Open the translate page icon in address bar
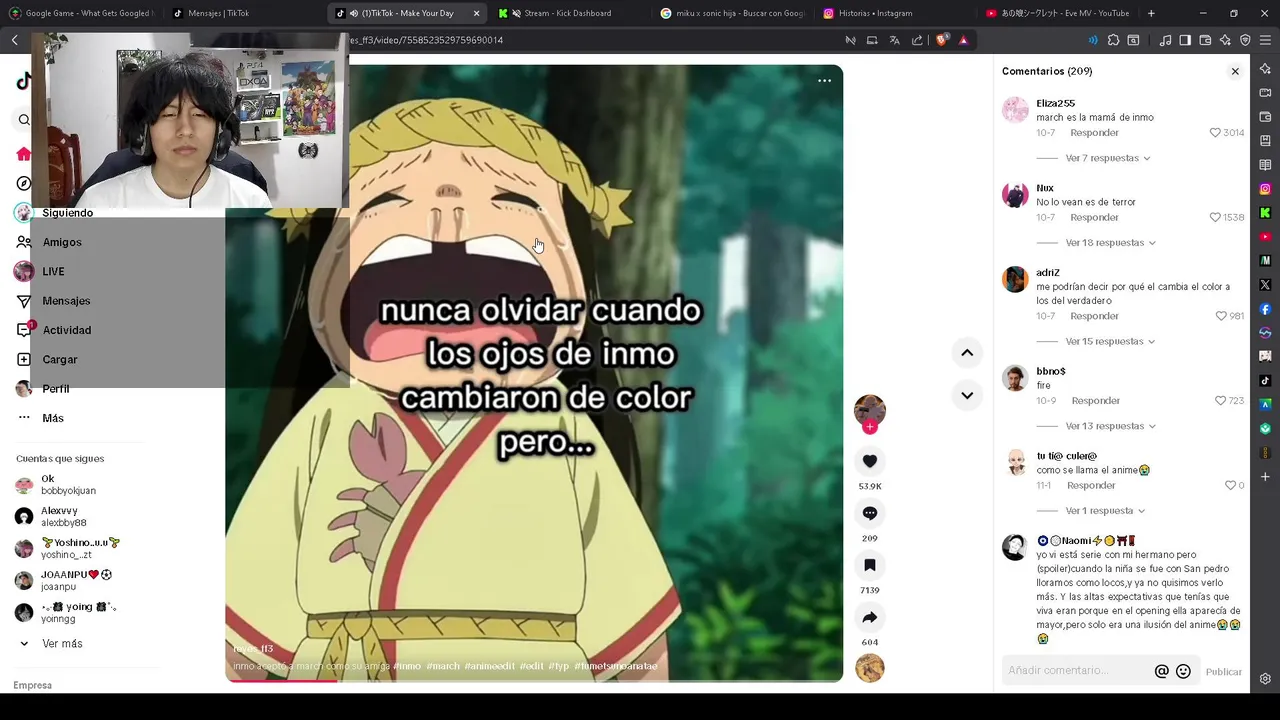 coord(894,40)
